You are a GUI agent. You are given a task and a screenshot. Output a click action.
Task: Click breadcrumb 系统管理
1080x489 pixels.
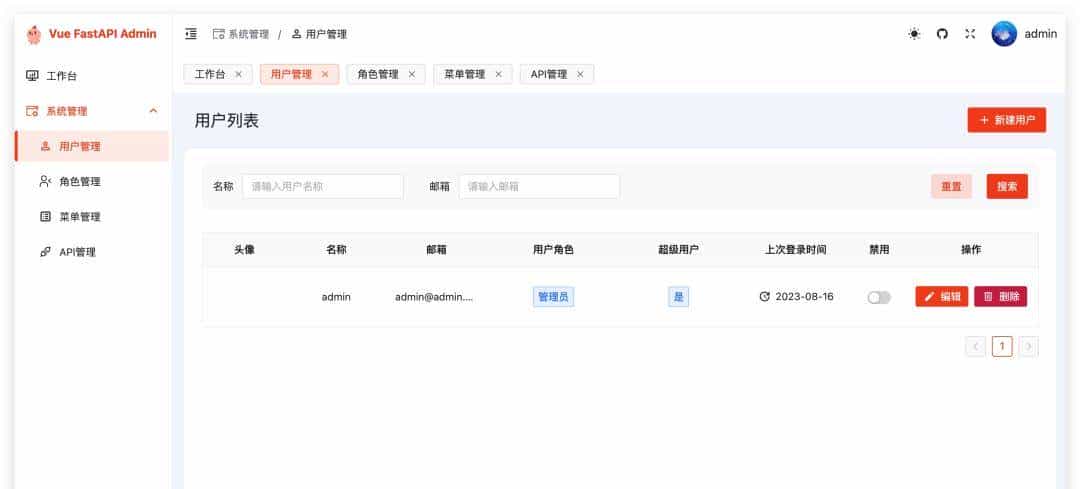point(249,34)
